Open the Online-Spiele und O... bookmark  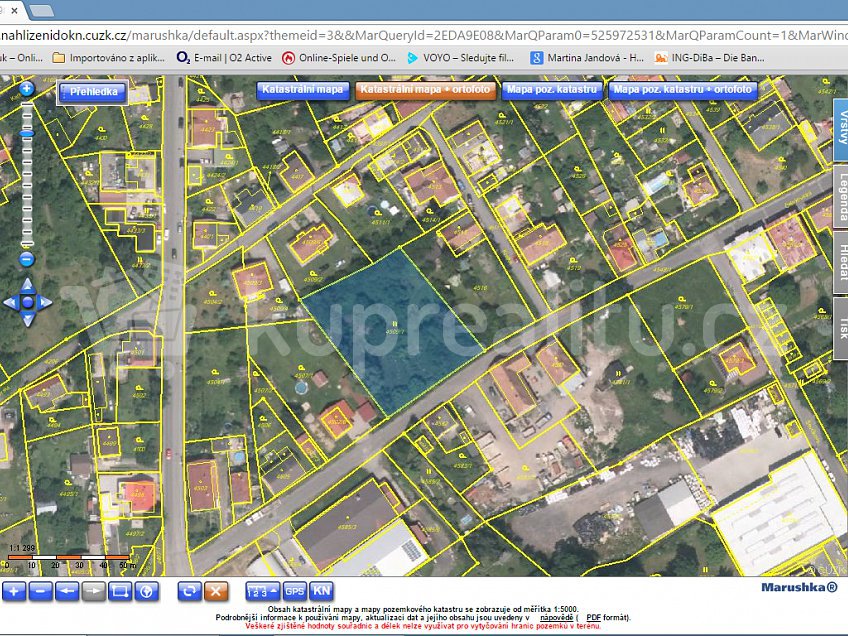[x=339, y=57]
